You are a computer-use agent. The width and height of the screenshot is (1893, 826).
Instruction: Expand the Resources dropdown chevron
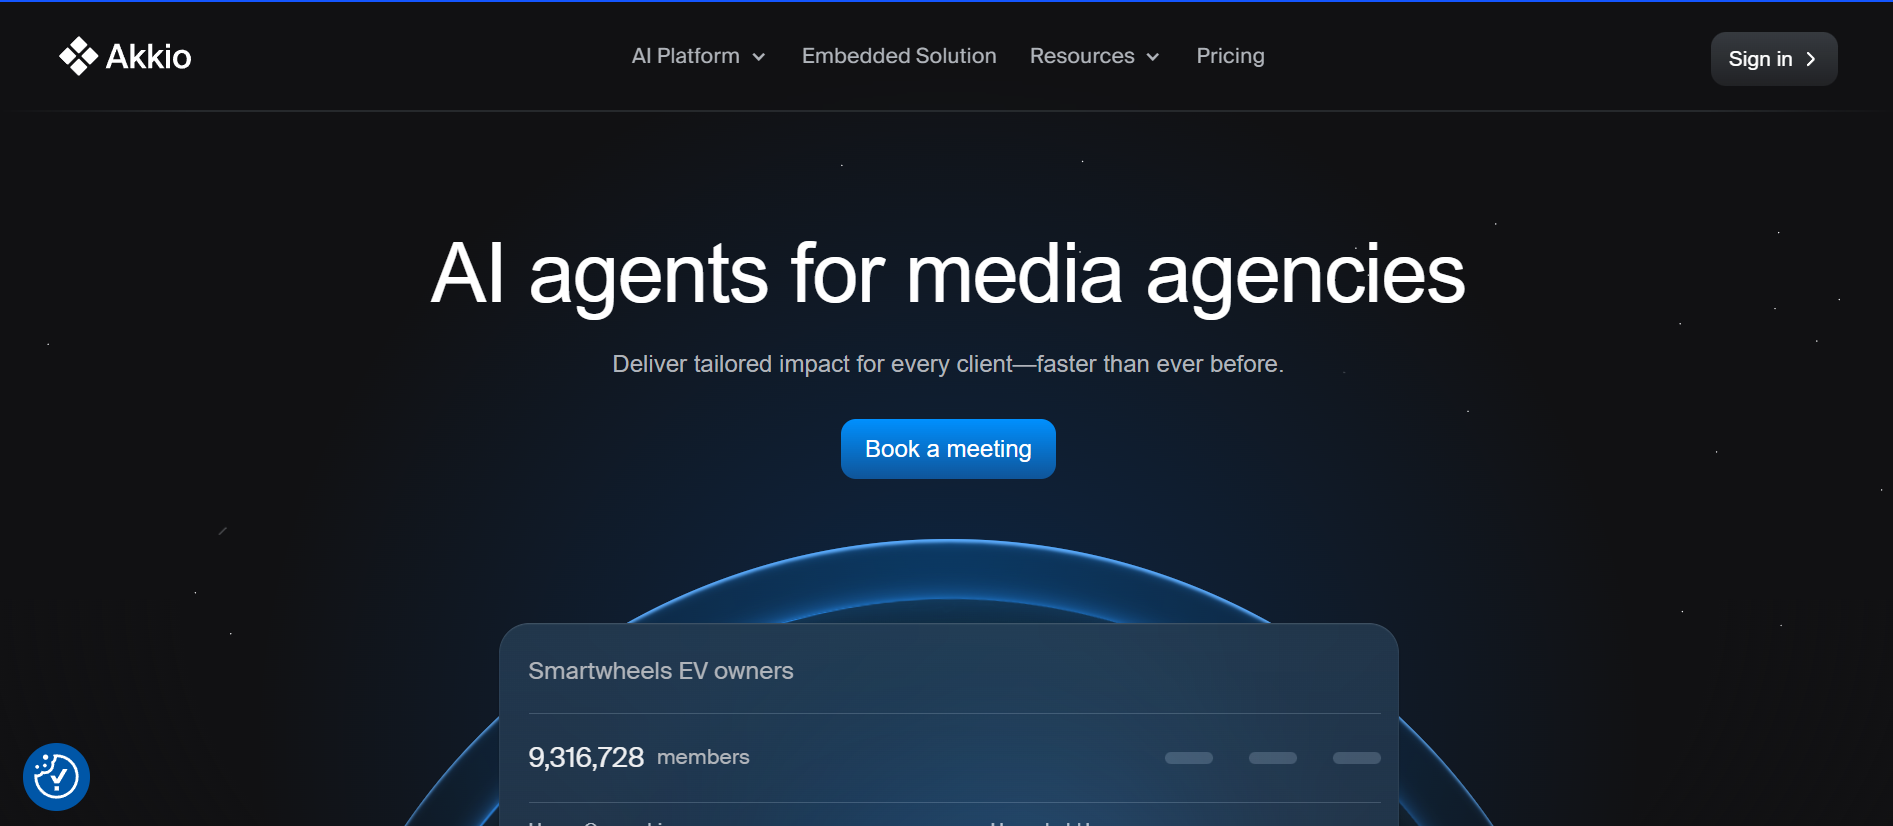1153,57
